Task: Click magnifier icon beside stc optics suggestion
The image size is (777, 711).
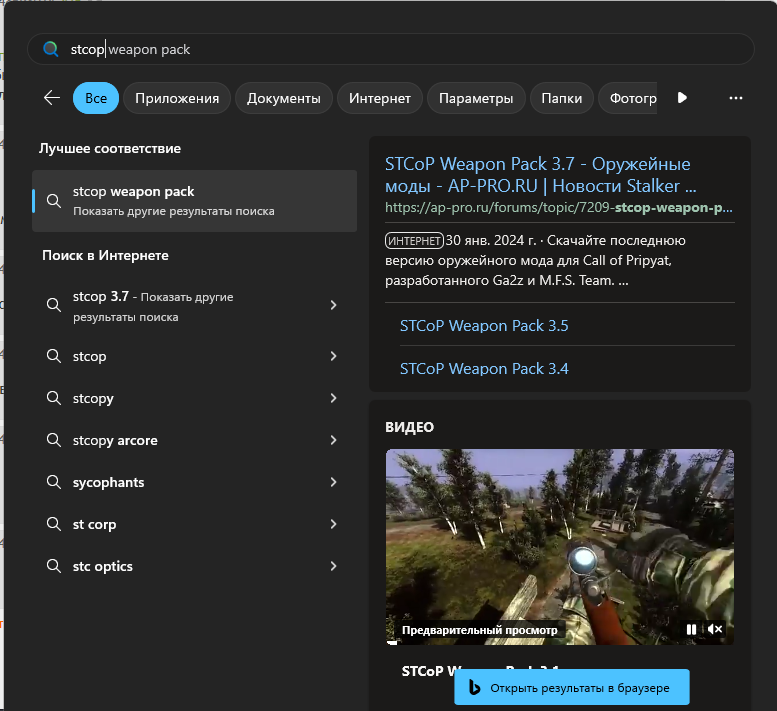Action: [54, 566]
